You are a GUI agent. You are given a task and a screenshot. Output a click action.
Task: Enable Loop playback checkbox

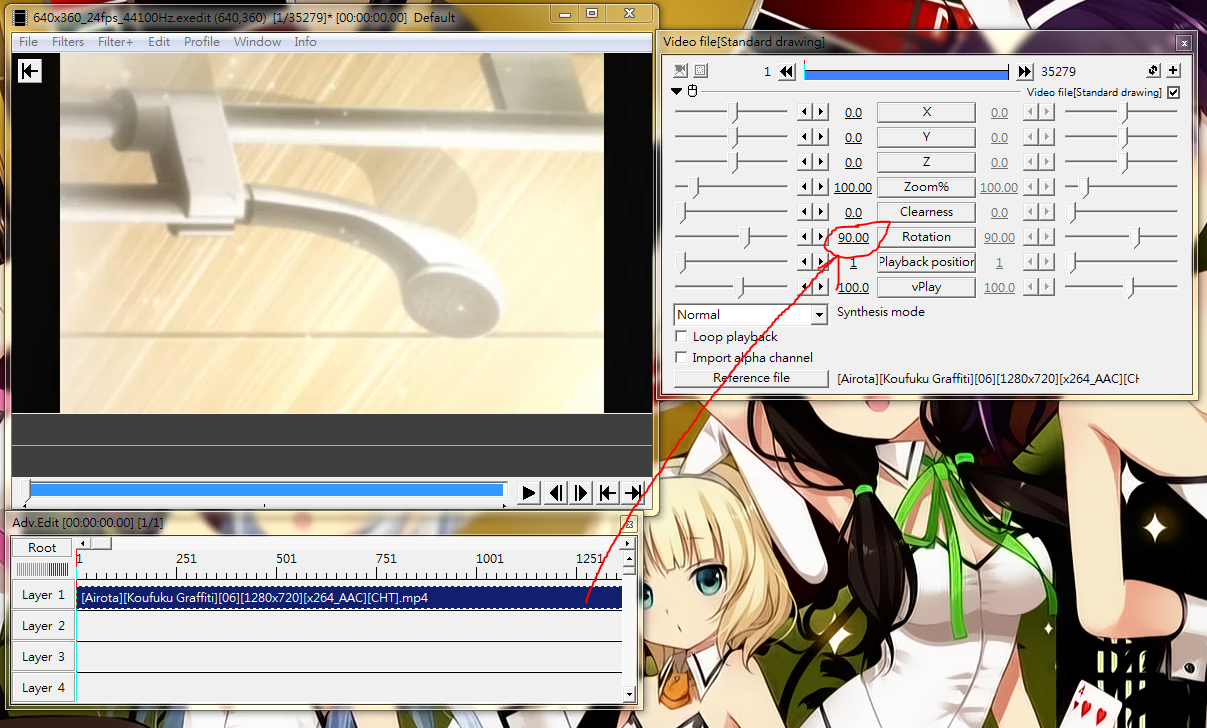click(x=682, y=337)
